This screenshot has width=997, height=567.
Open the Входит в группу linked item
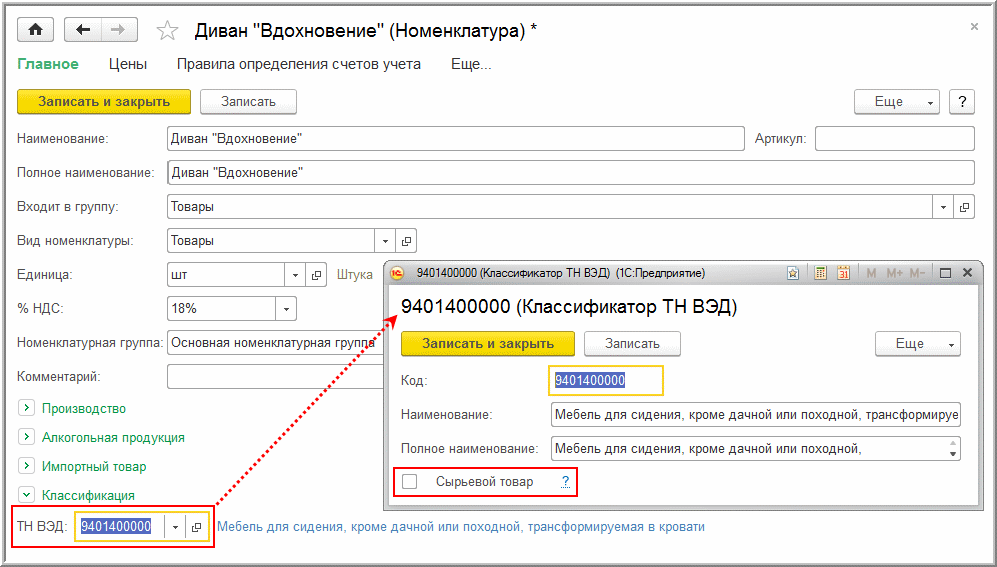(964, 207)
